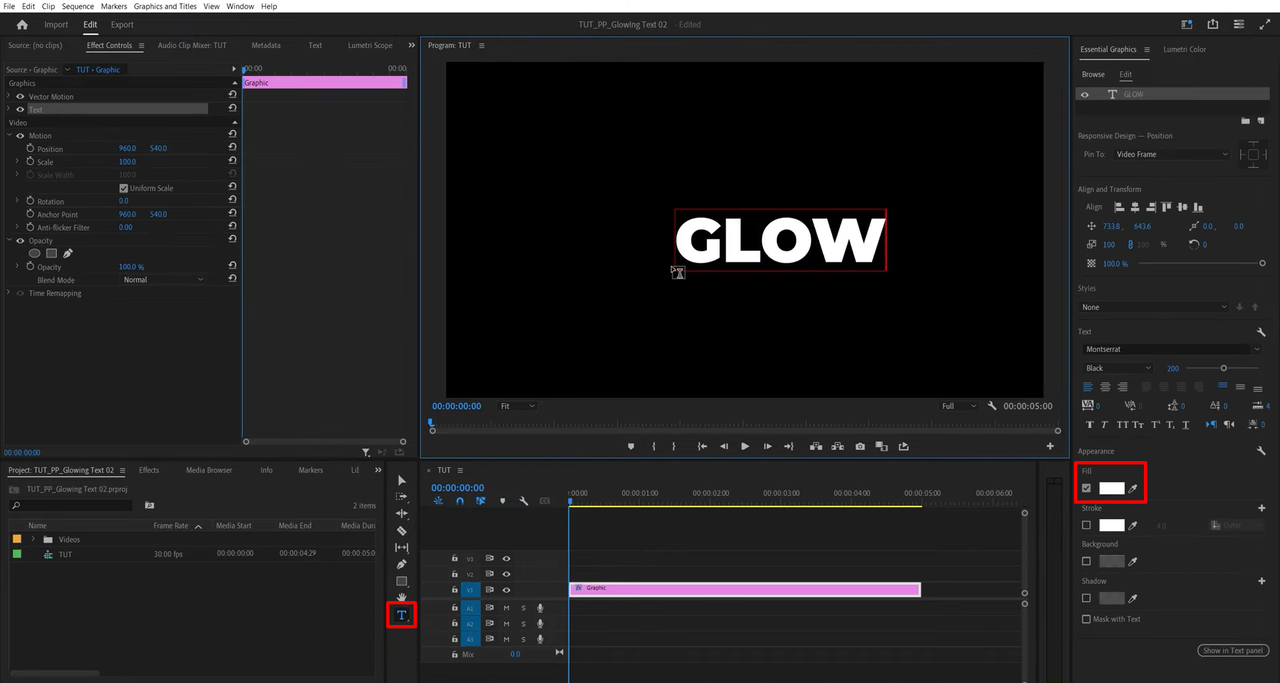Viewport: 1280px width, 683px height.
Task: Select the Track Select Forward tool
Action: coord(402,497)
